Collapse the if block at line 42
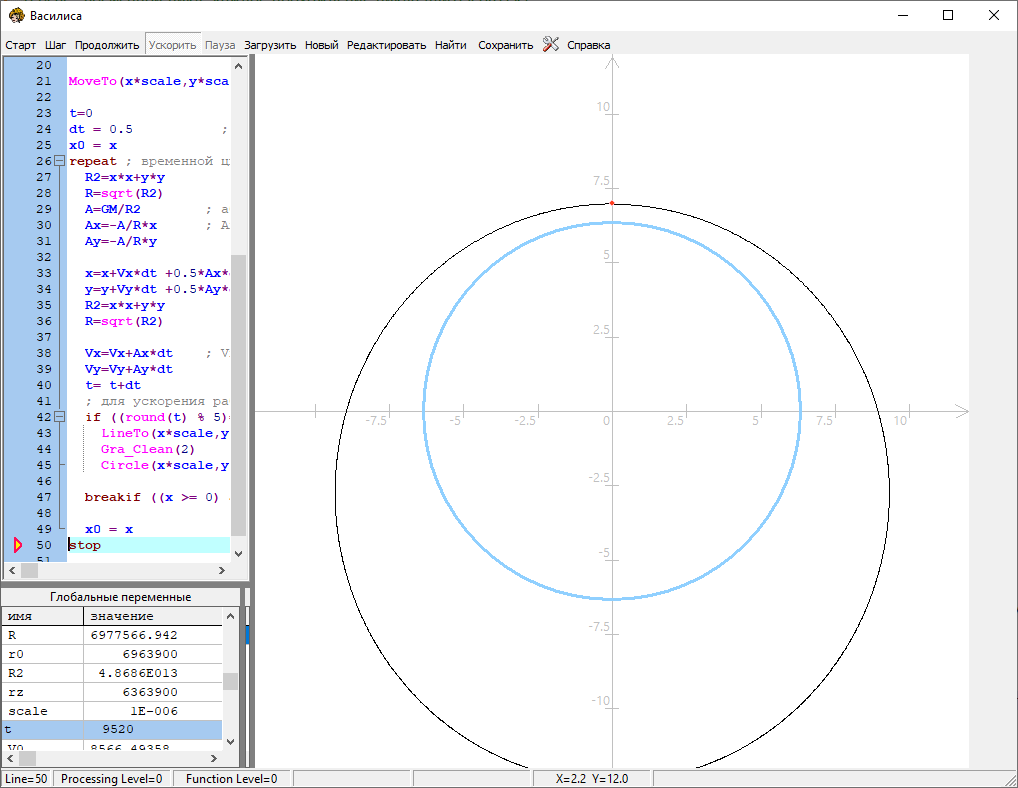The height and width of the screenshot is (788, 1018). 59,417
